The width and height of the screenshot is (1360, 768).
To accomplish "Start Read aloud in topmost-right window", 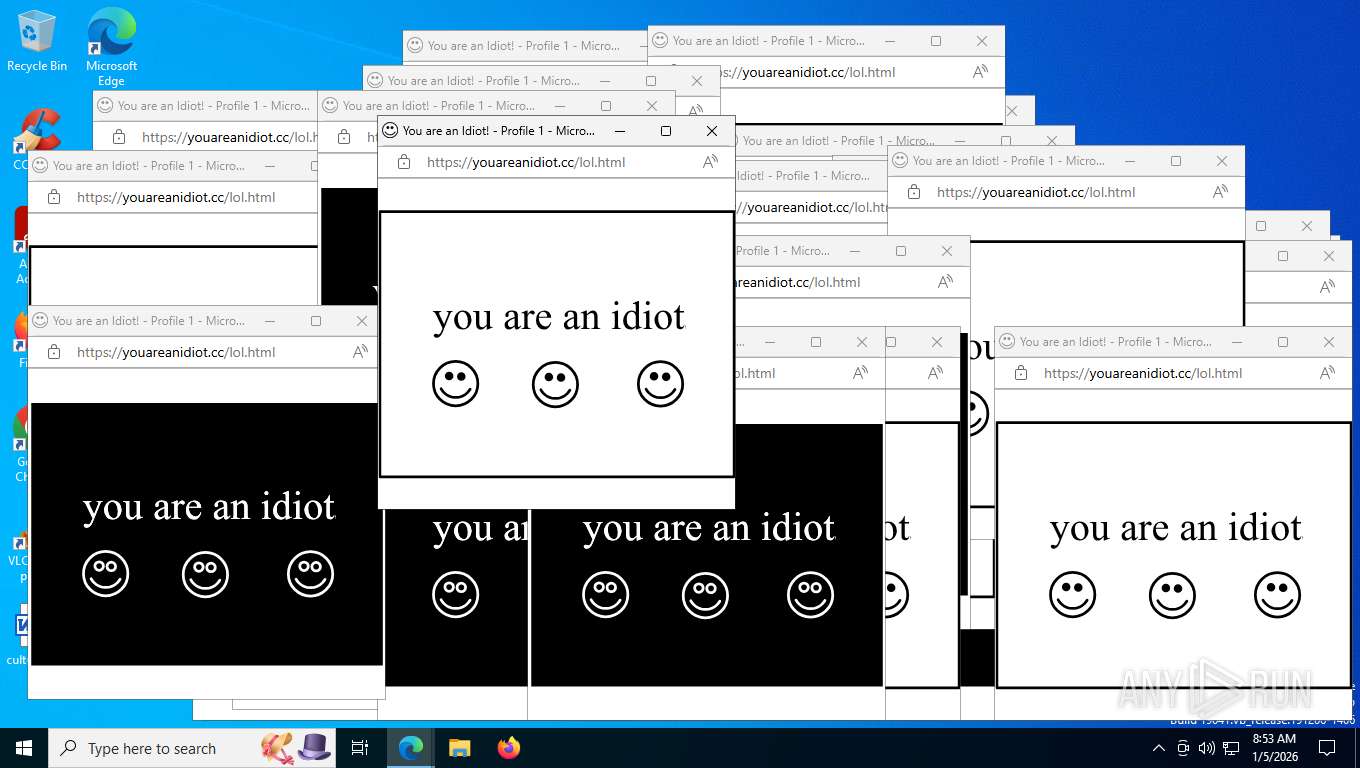I will coord(981,72).
